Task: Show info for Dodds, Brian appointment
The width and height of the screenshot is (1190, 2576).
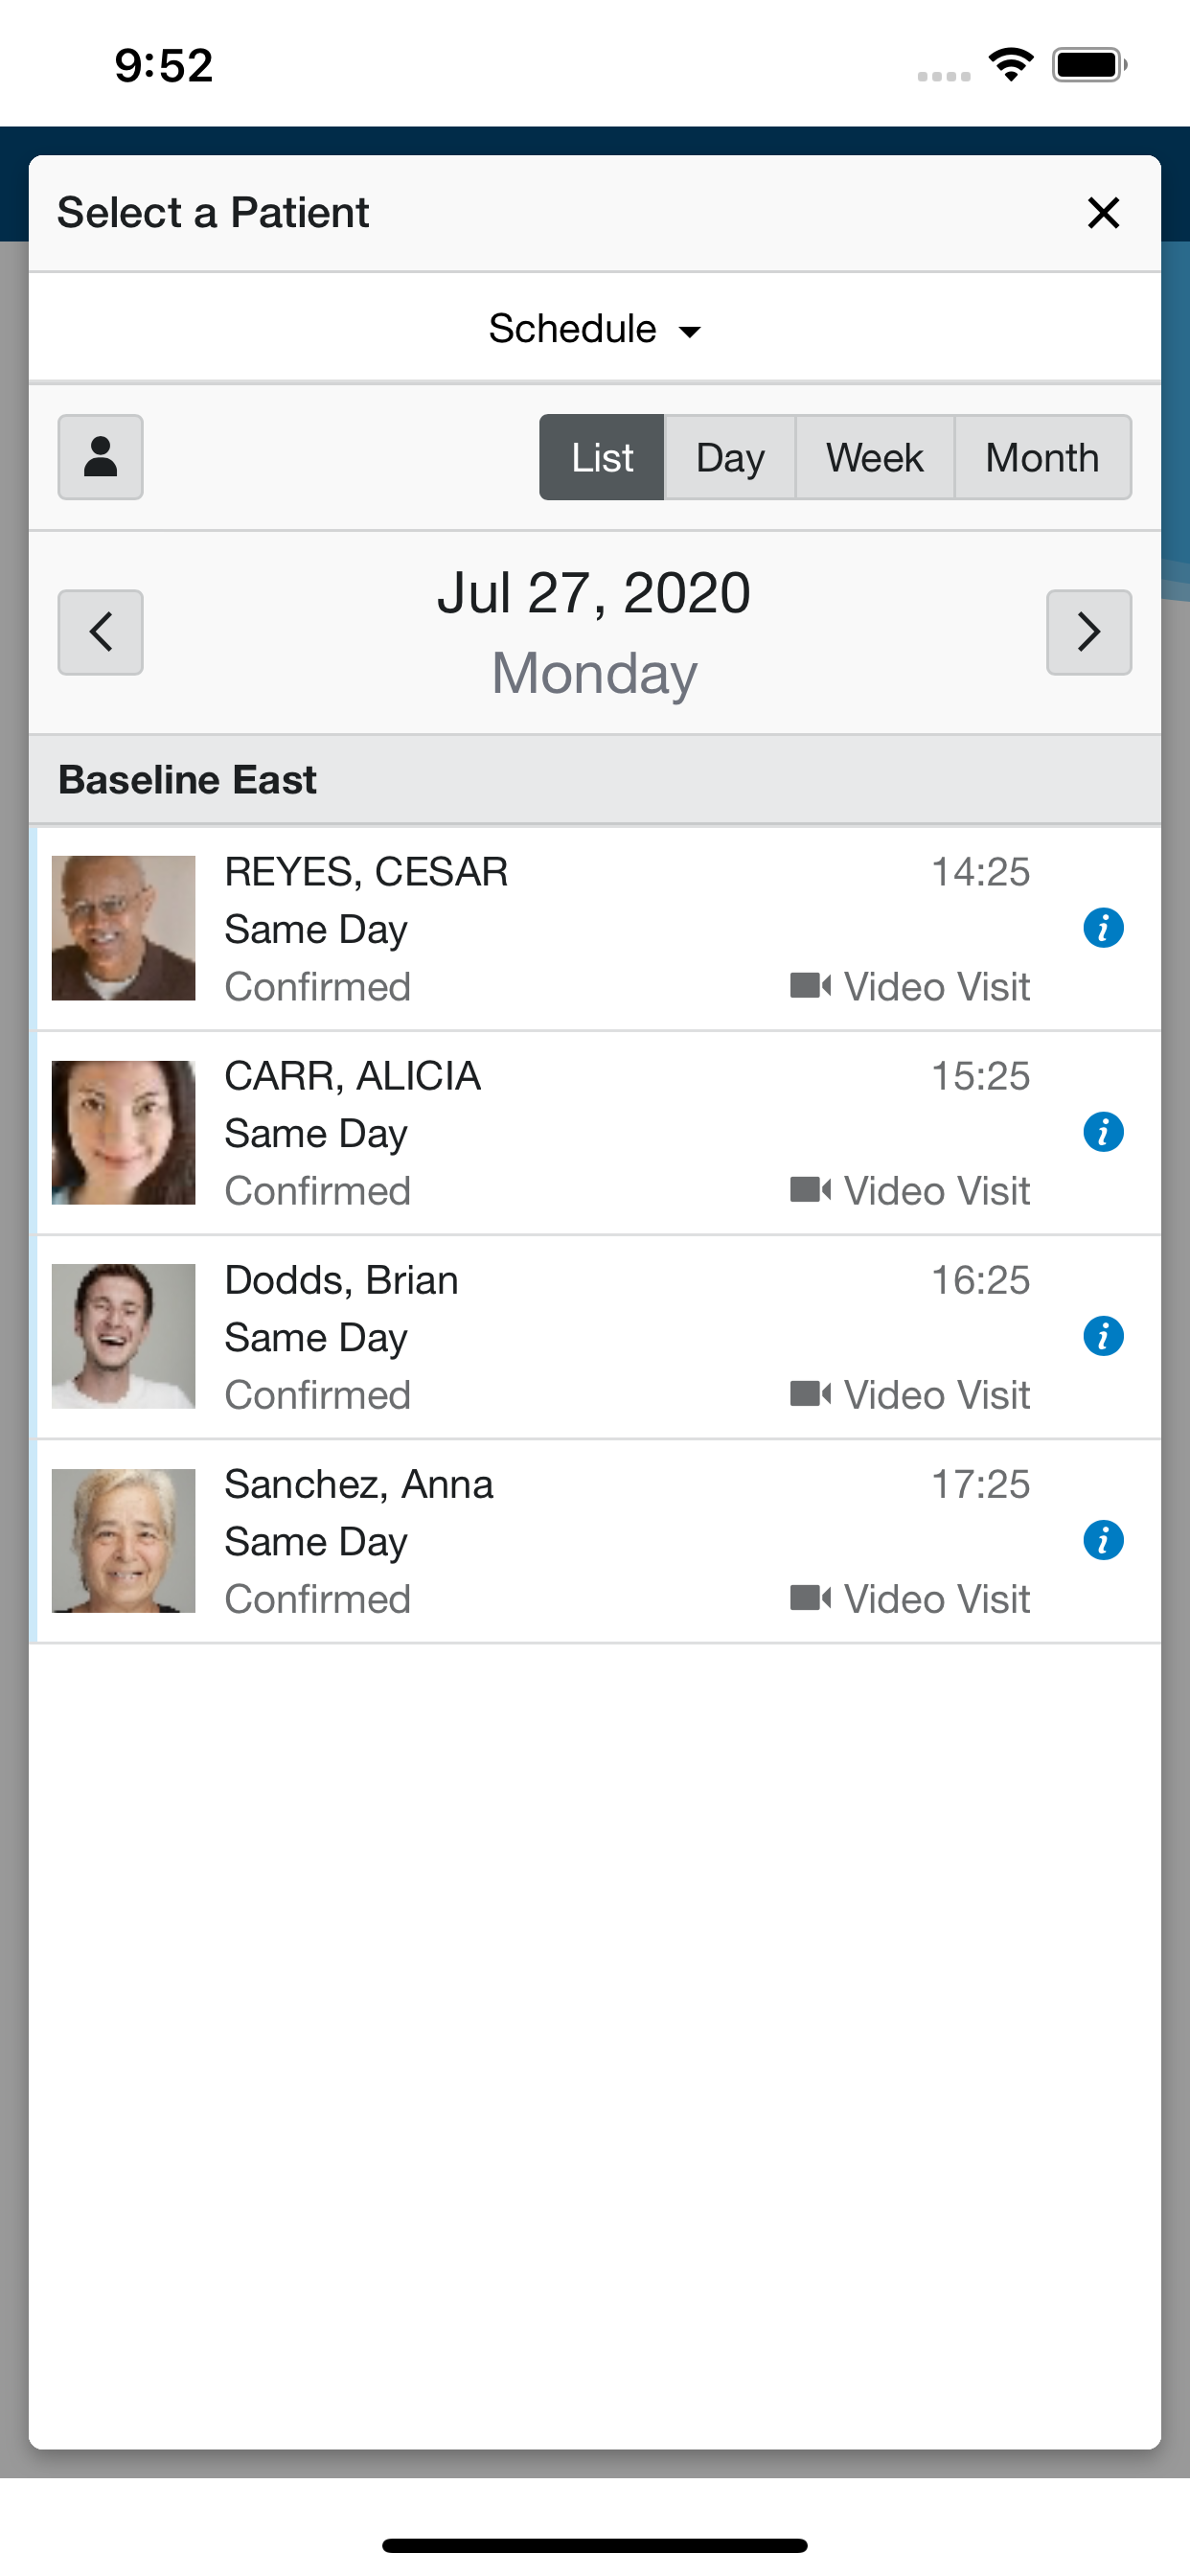Action: pyautogui.click(x=1103, y=1336)
